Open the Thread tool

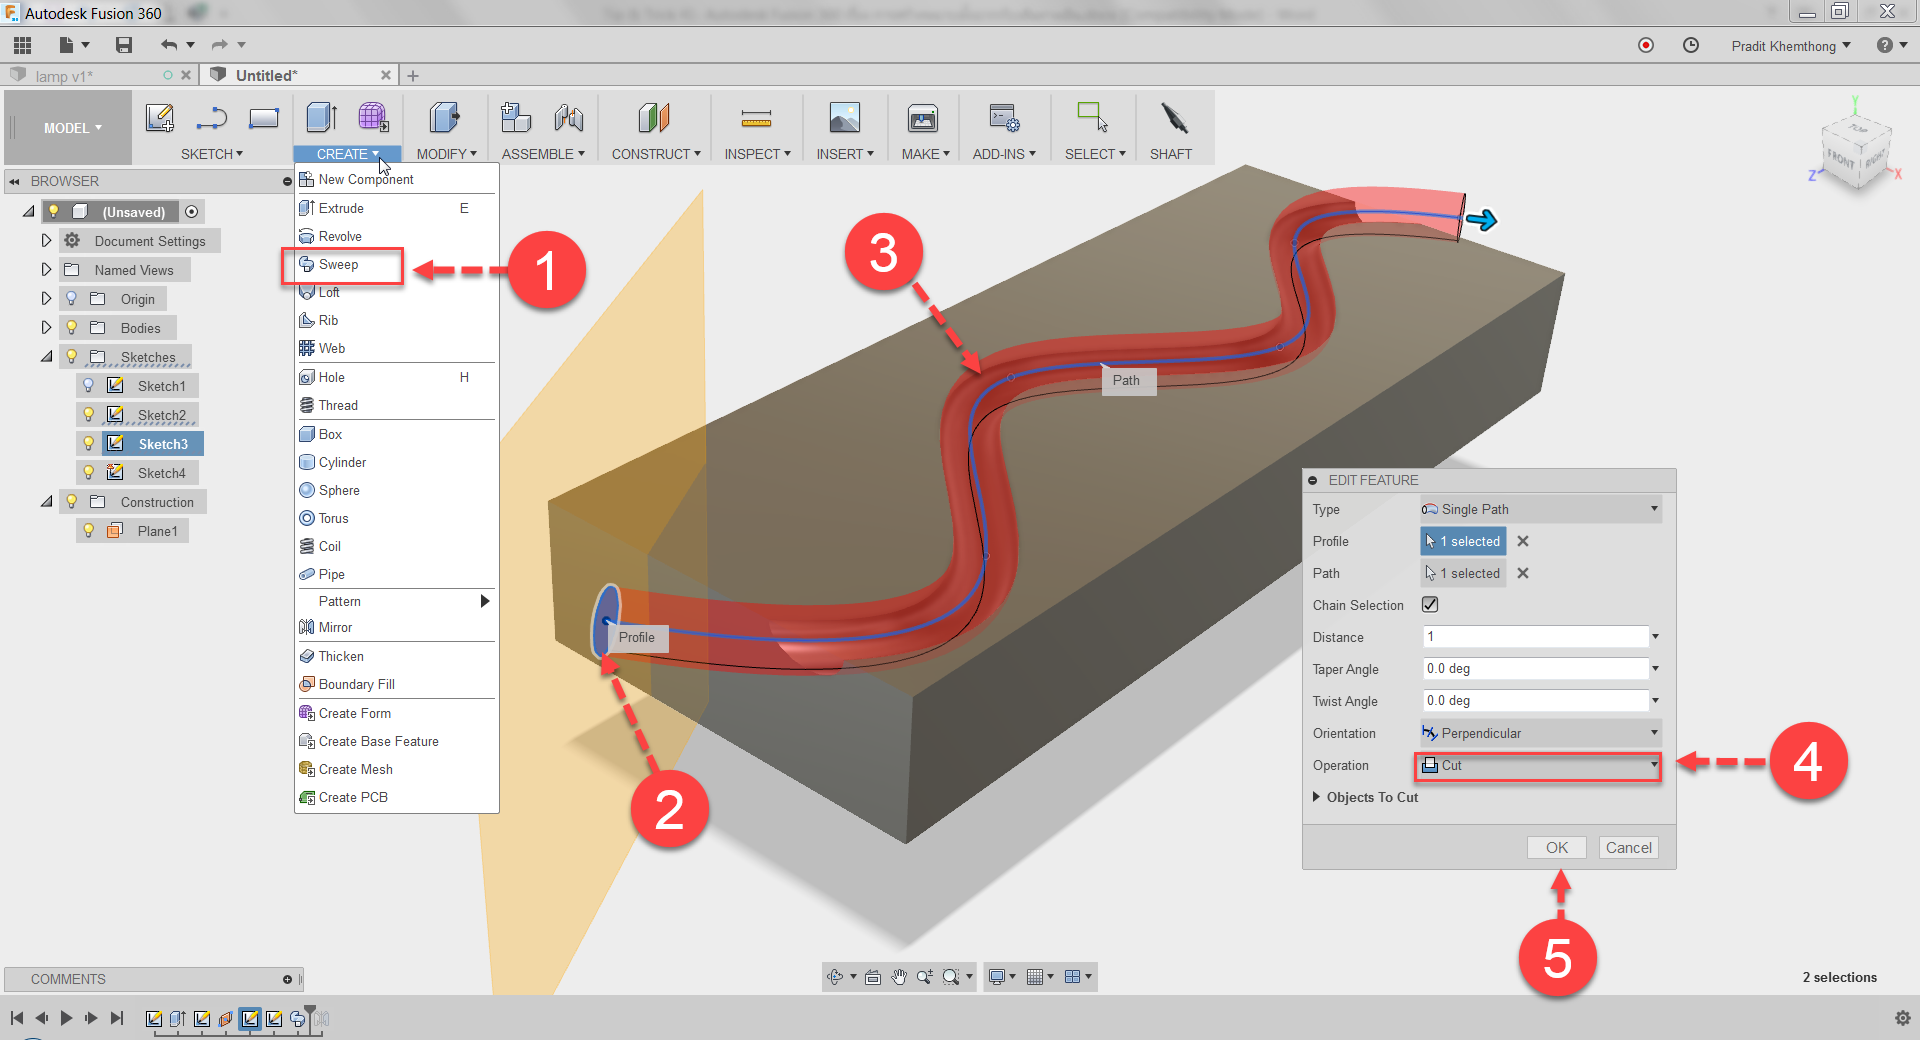tap(338, 405)
